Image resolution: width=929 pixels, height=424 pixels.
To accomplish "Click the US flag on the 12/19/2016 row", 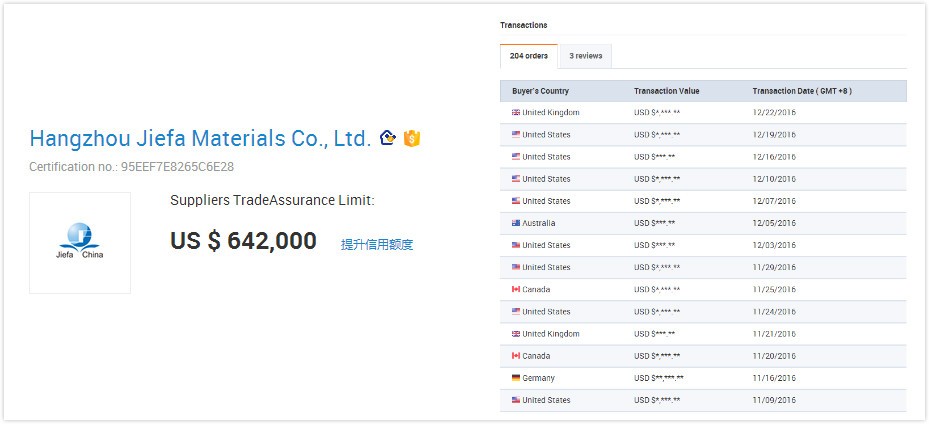I will (x=516, y=135).
